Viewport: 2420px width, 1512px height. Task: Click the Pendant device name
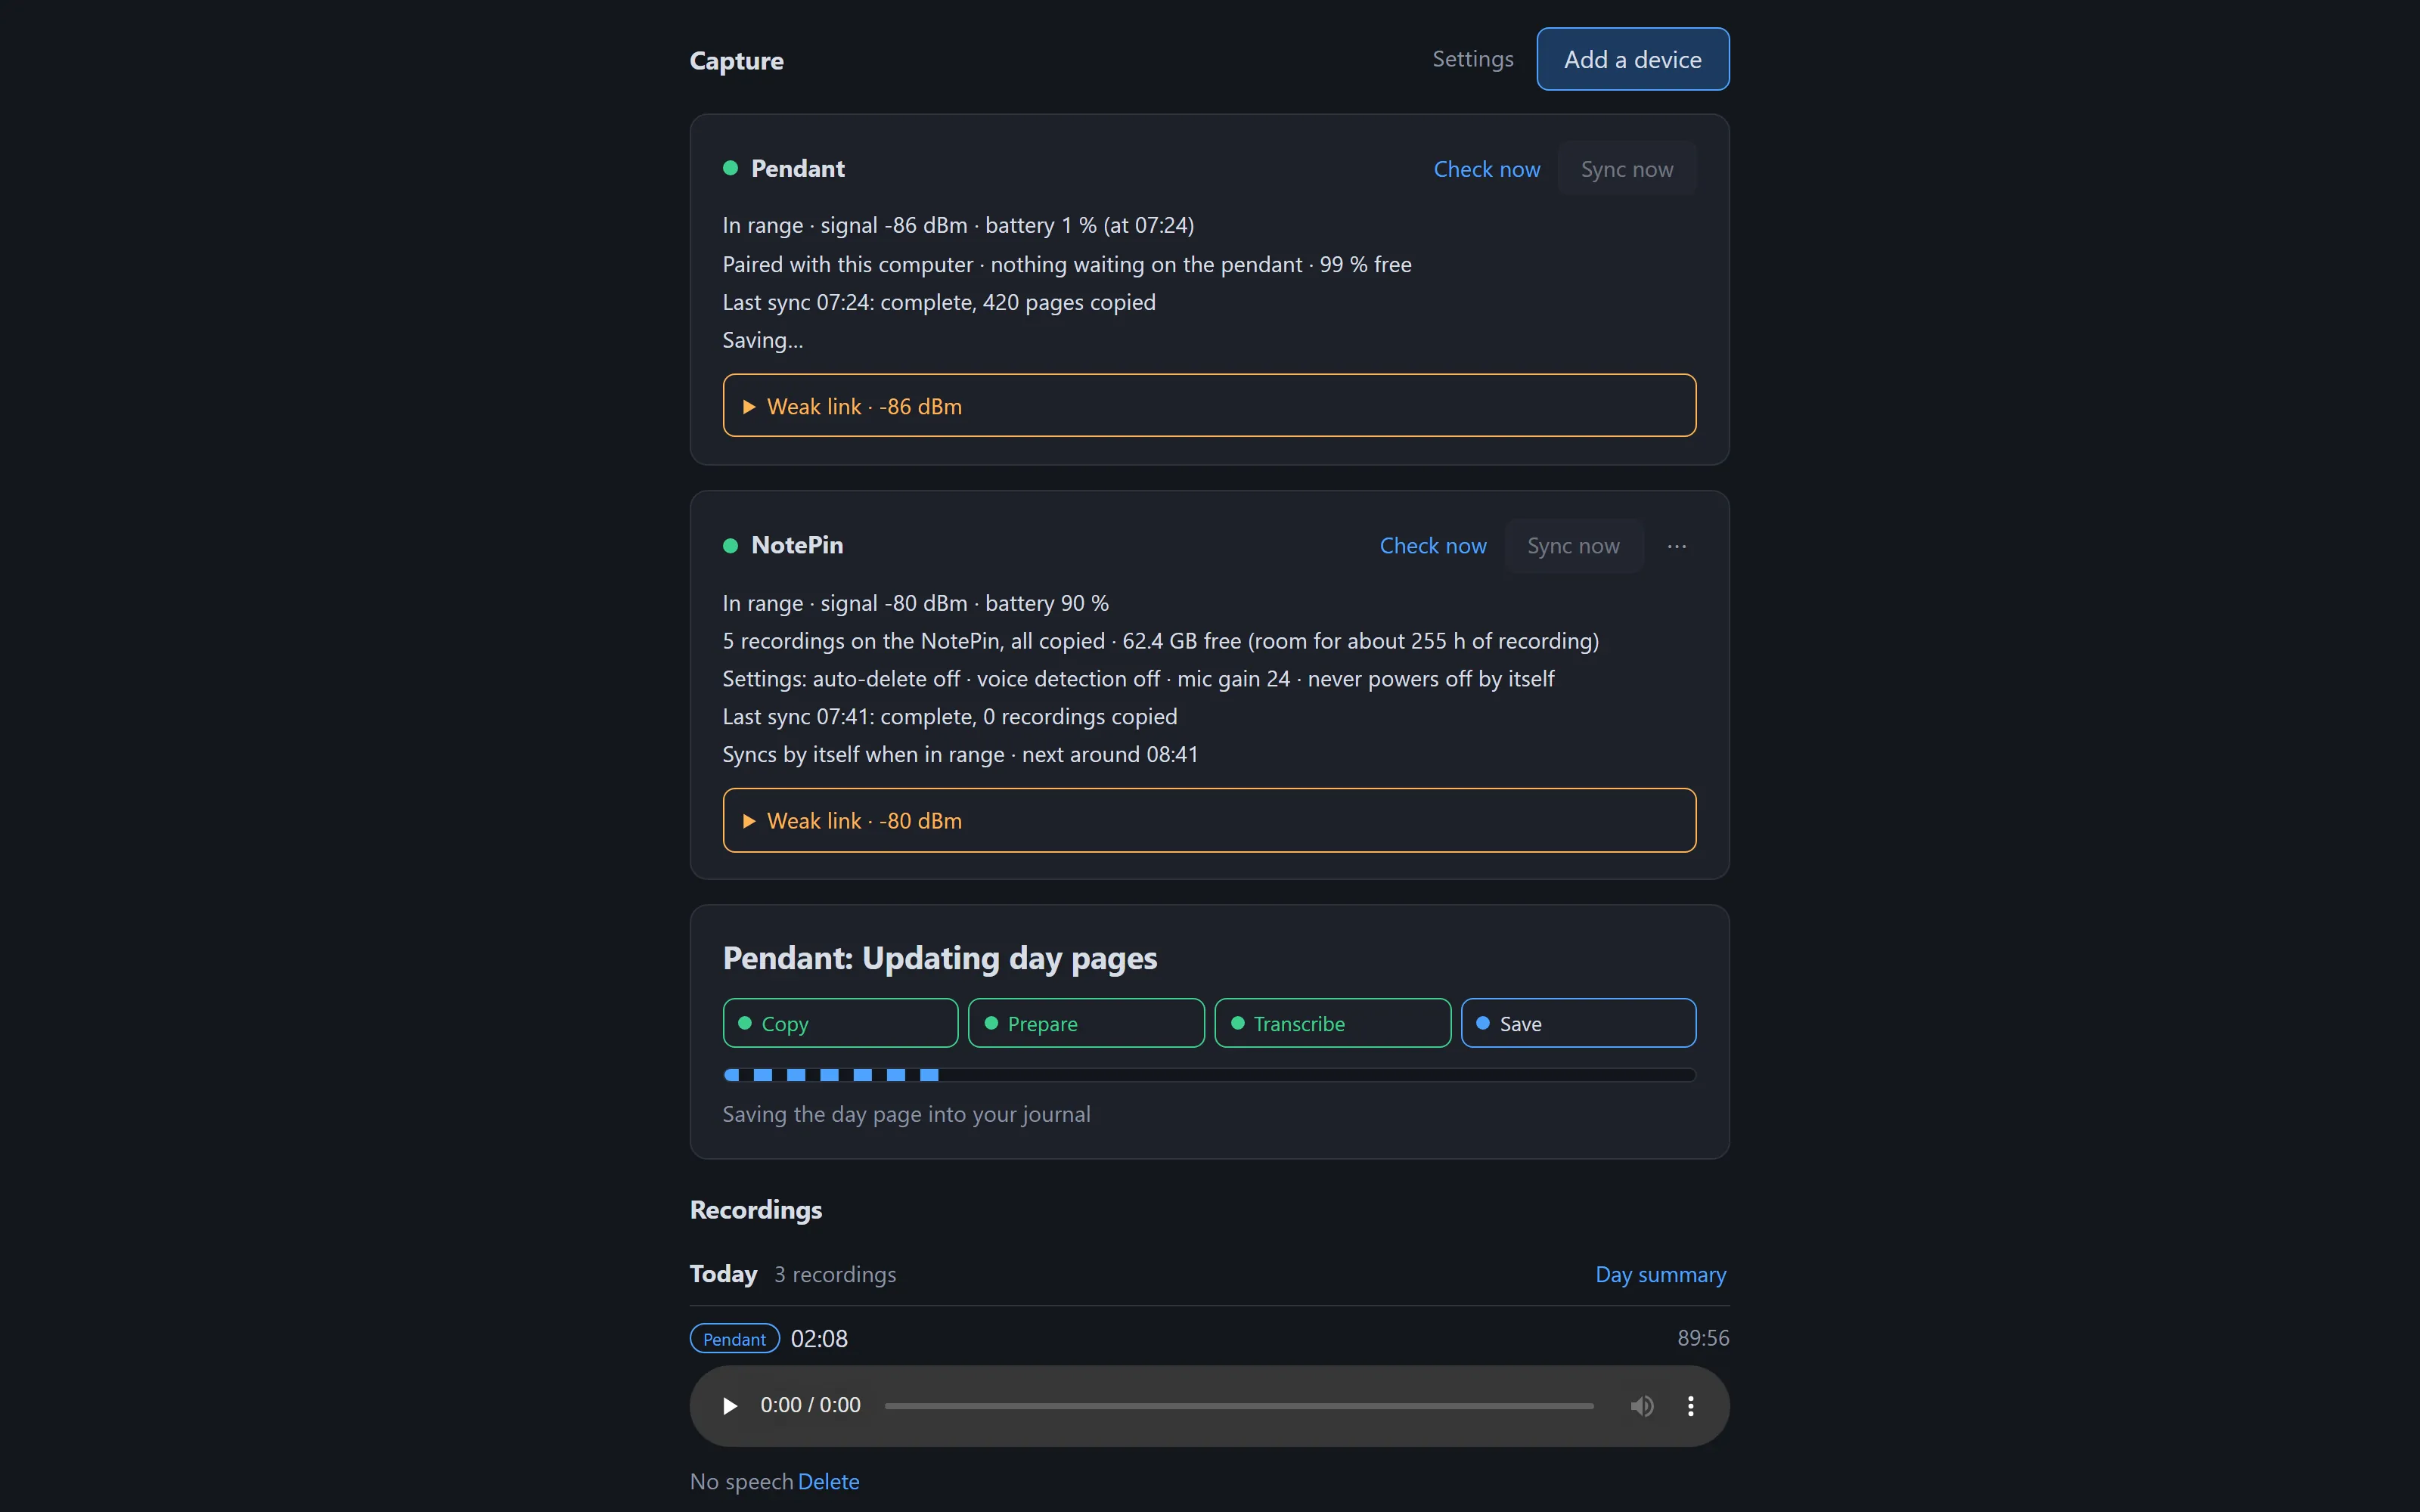click(798, 168)
